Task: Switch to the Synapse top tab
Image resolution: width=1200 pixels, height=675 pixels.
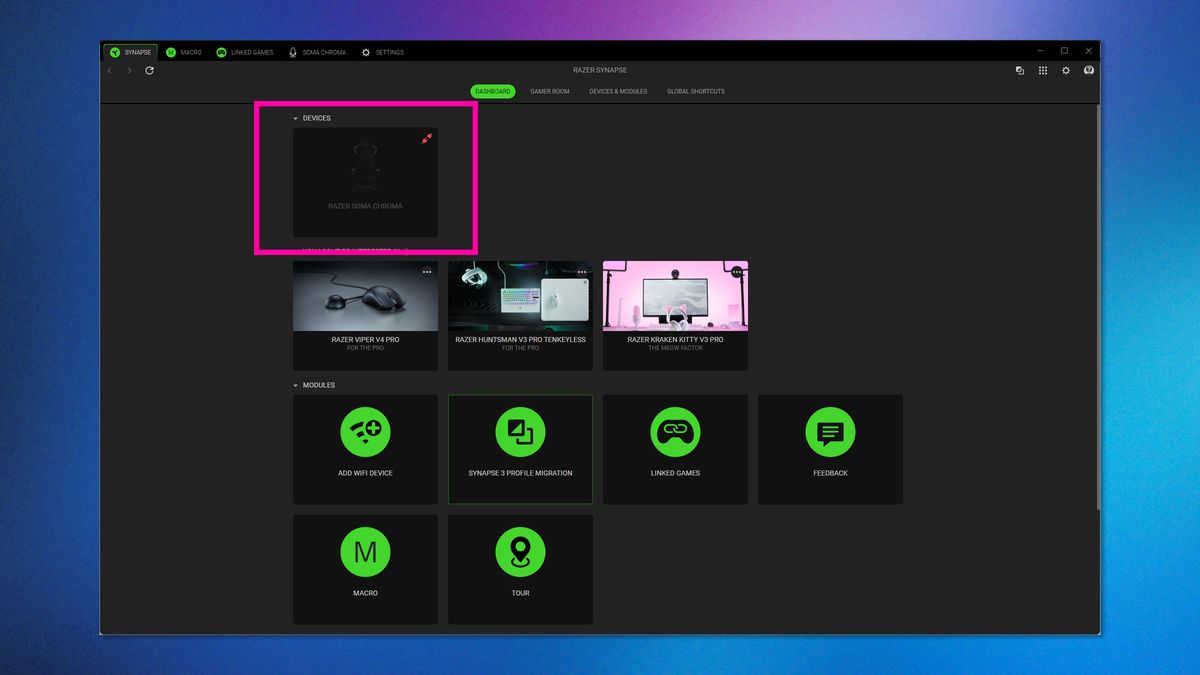Action: tap(130, 52)
